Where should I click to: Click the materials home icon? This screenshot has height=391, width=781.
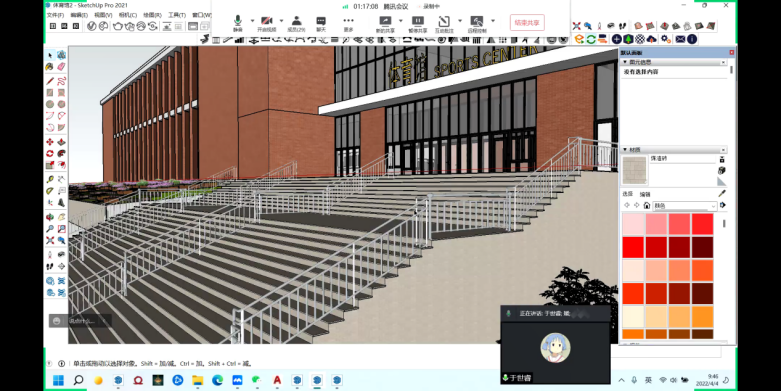click(x=647, y=205)
